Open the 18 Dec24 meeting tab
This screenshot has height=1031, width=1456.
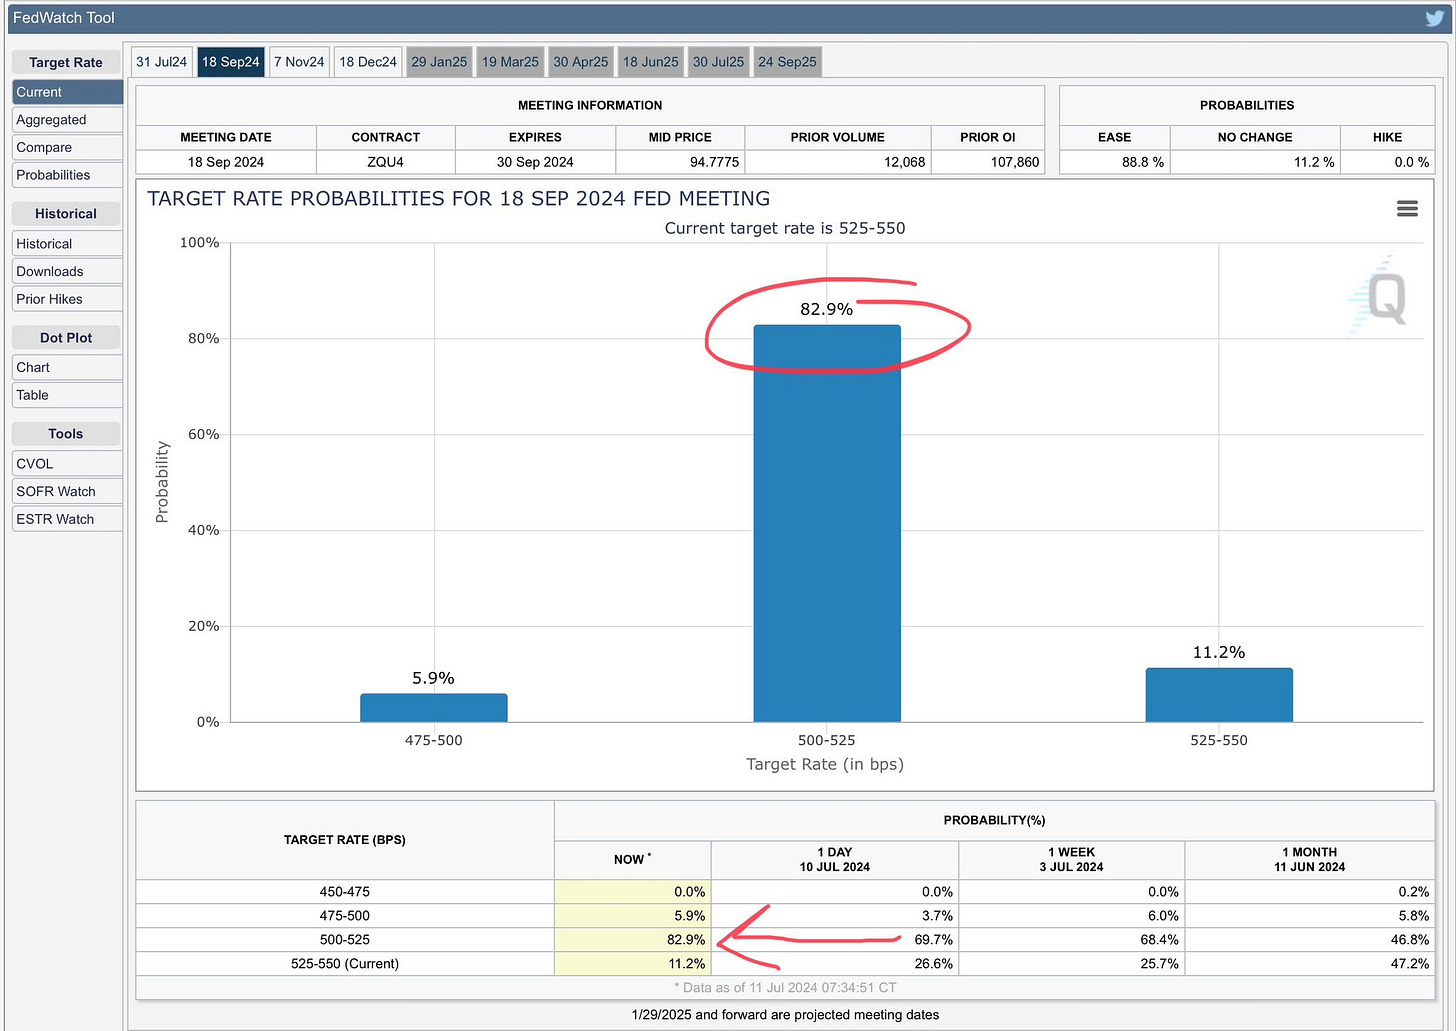point(368,62)
